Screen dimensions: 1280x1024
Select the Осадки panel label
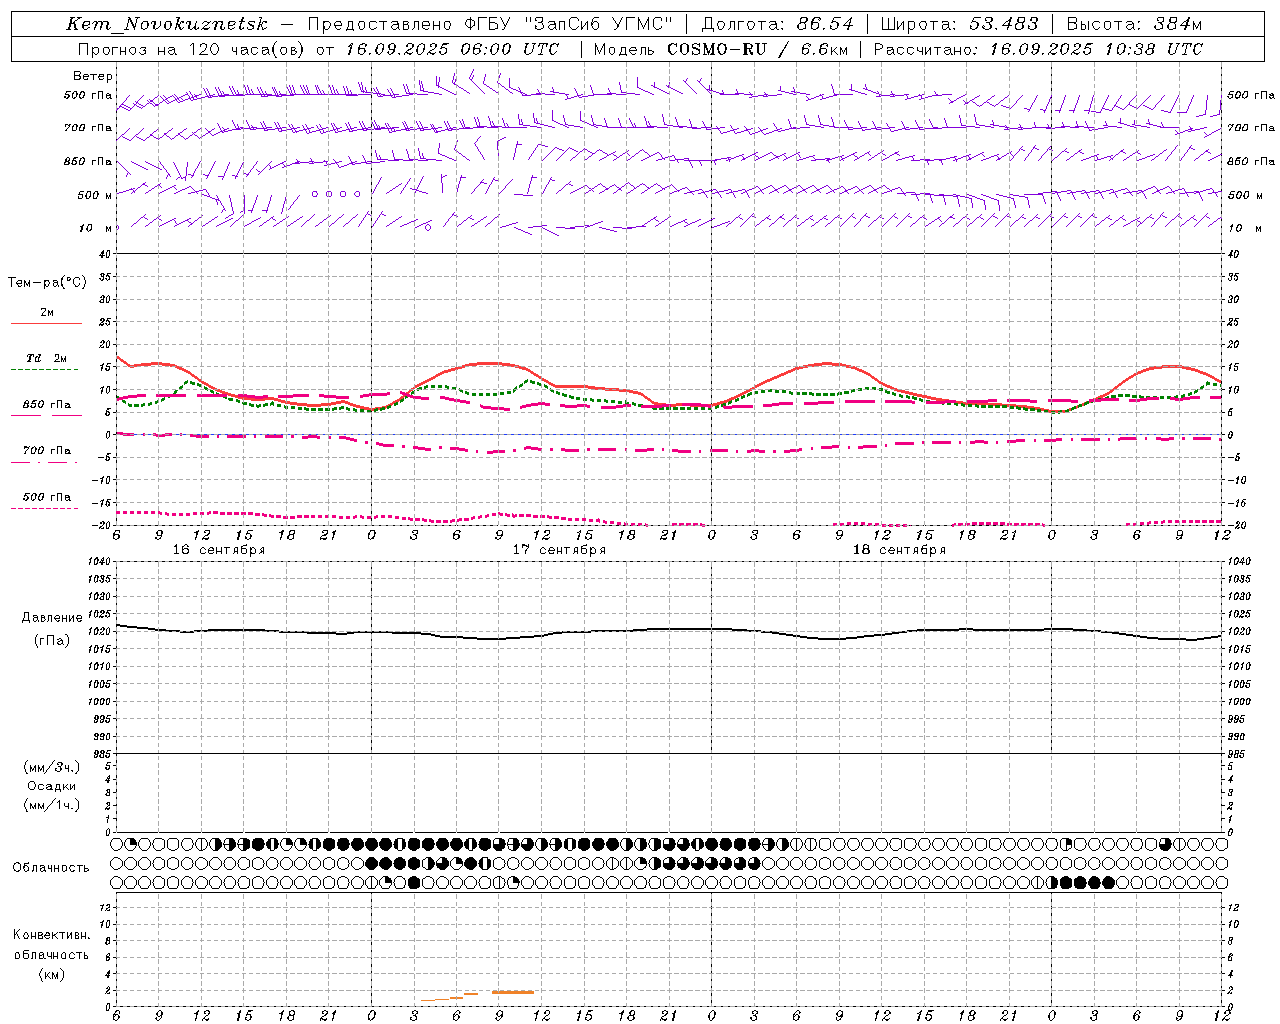tap(52, 786)
